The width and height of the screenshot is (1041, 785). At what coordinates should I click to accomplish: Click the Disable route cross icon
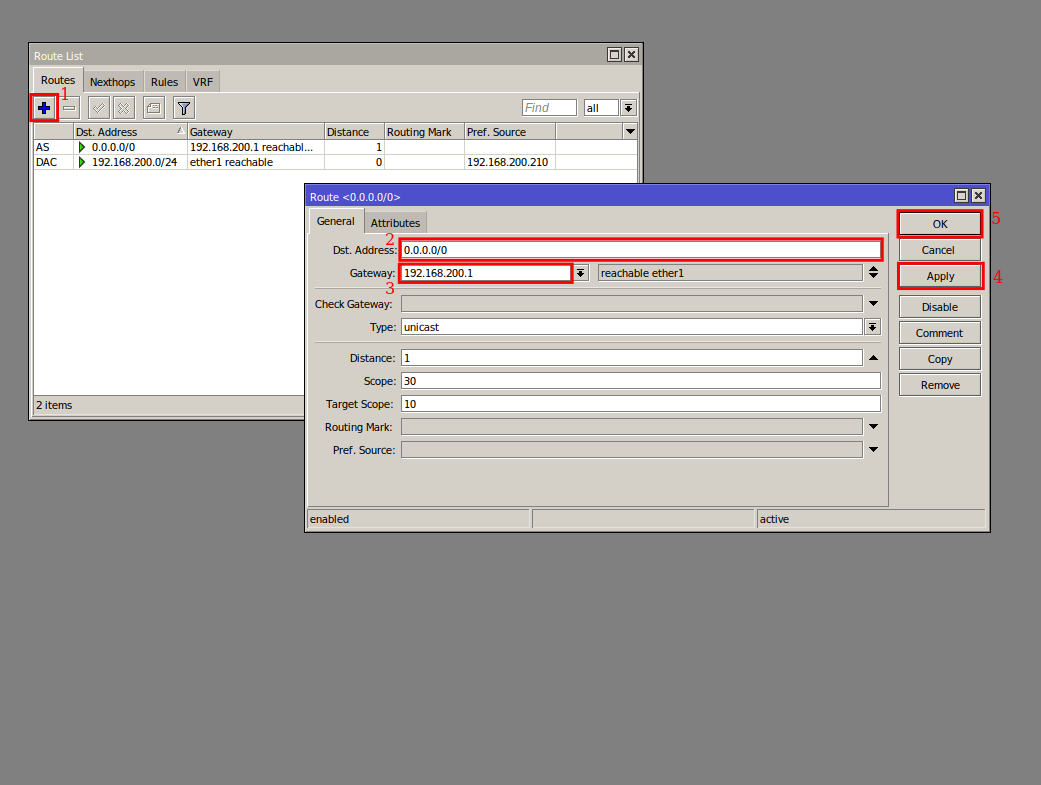click(125, 107)
